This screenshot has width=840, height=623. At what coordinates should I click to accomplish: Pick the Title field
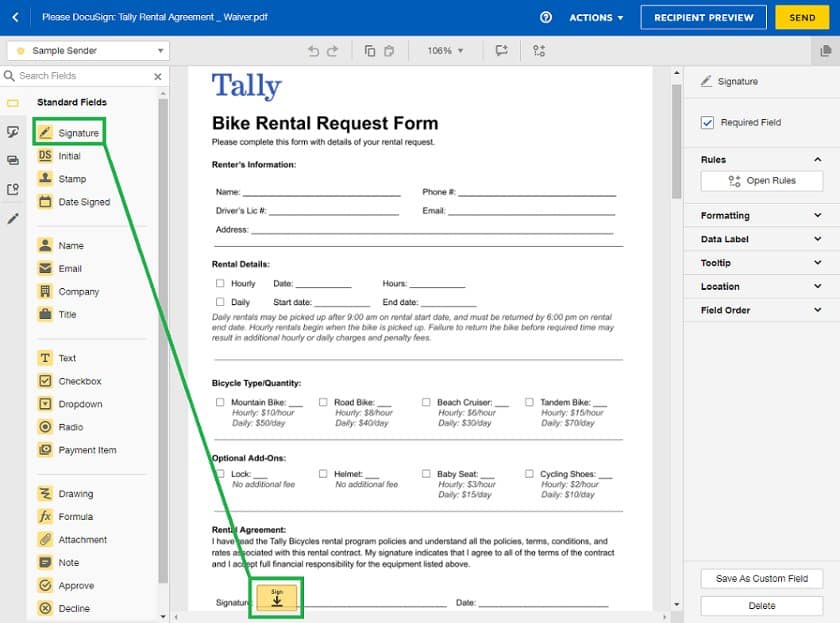coord(57,314)
